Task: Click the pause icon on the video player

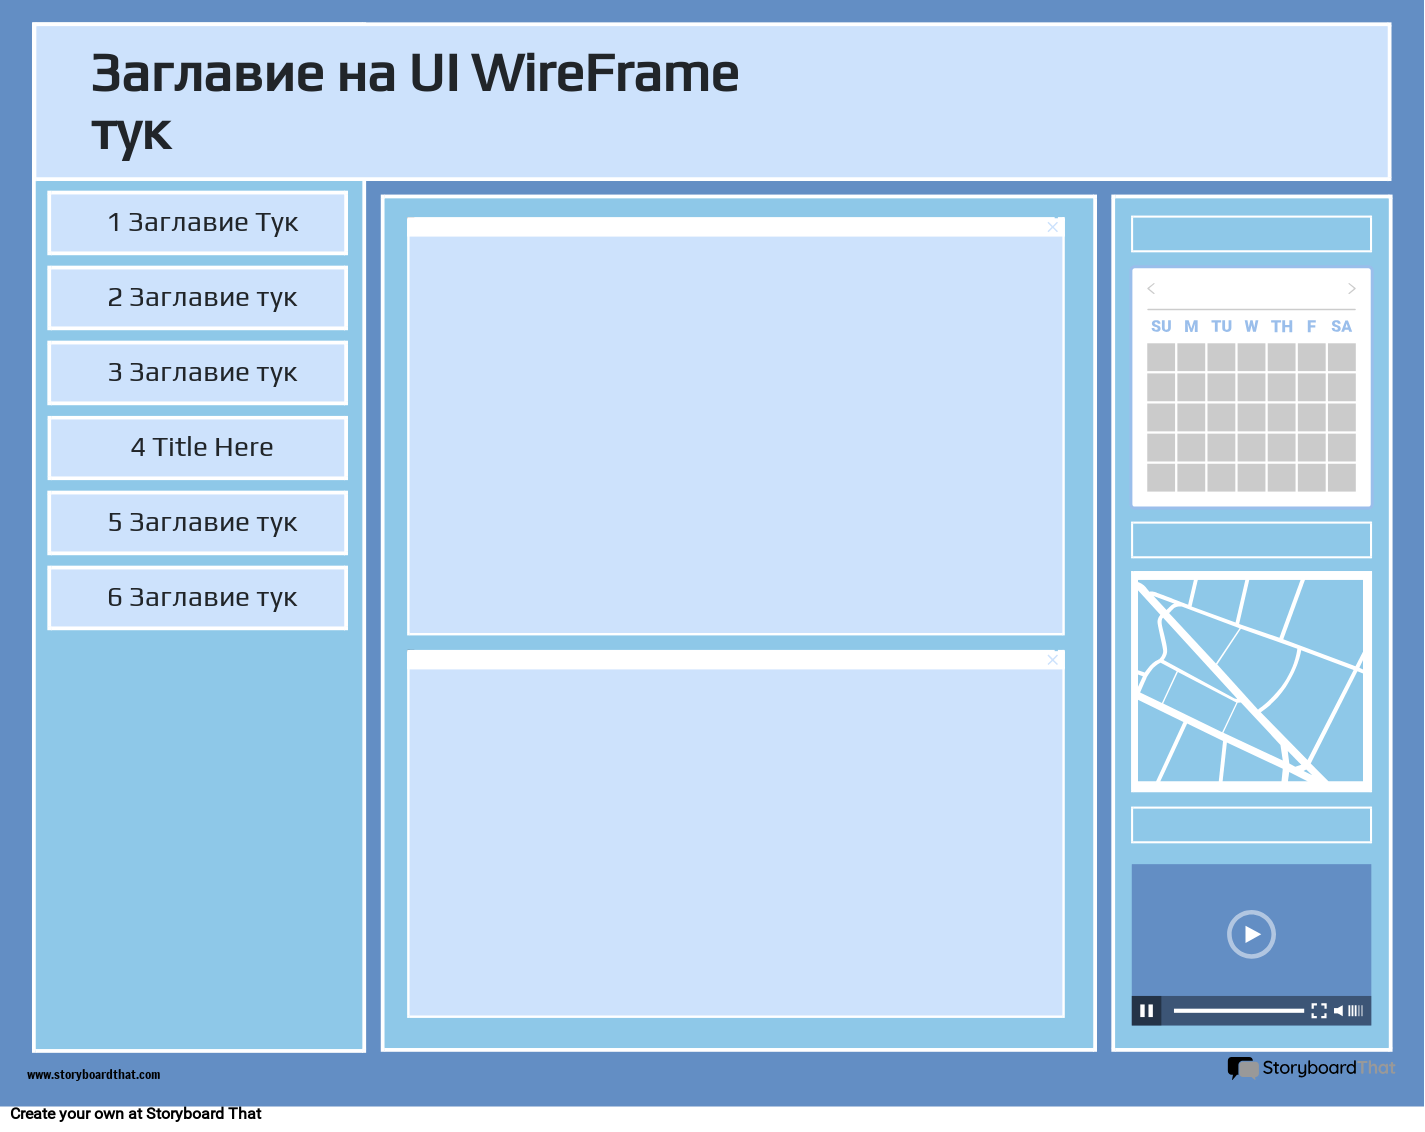Action: [1147, 1010]
